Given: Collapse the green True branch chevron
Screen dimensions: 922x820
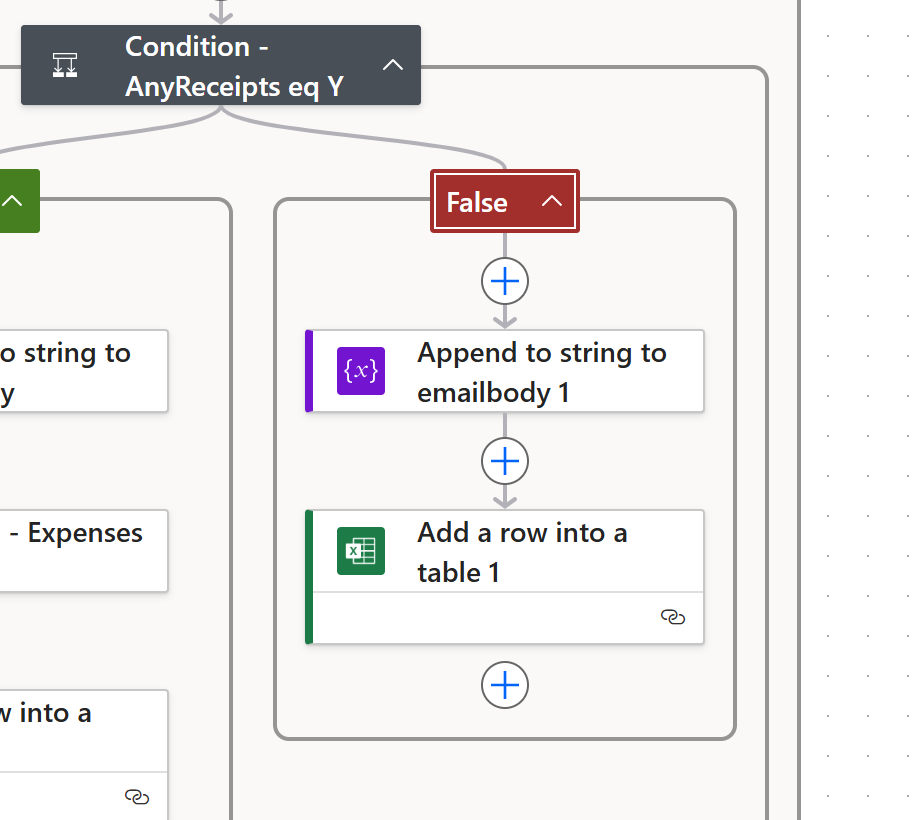Looking at the screenshot, I should coord(13,201).
